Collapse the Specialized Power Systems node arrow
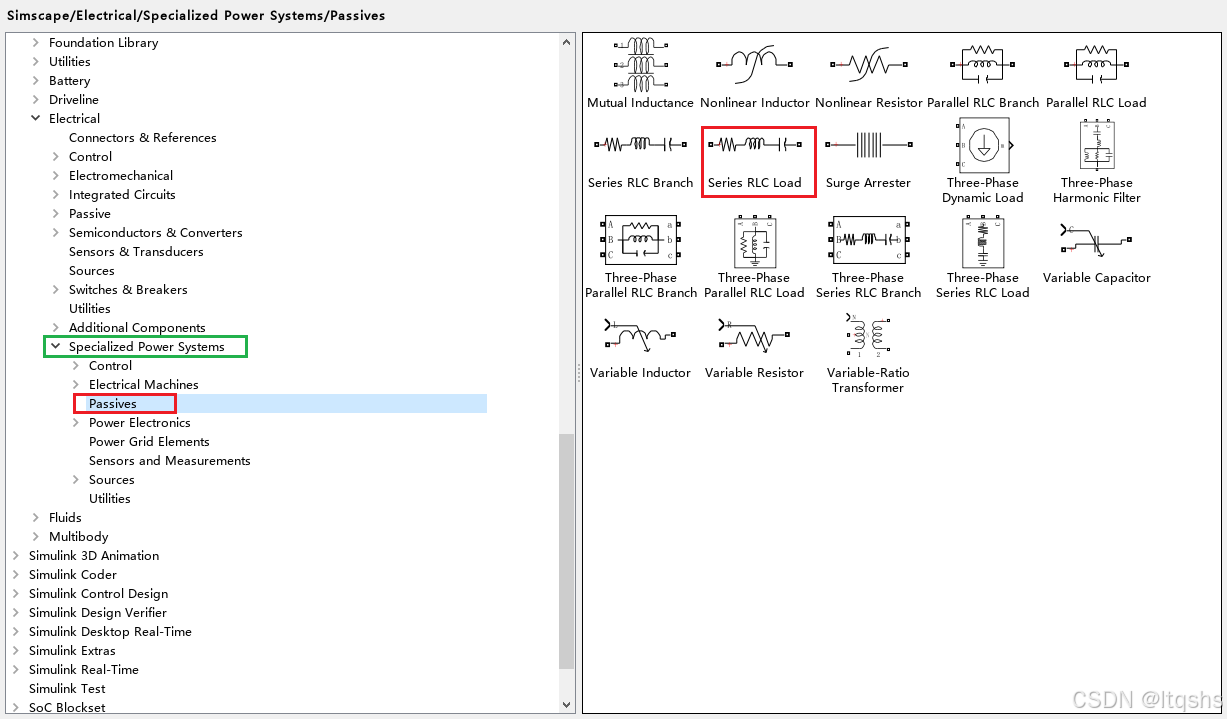Screen dimensions: 1227x719 click(56, 347)
